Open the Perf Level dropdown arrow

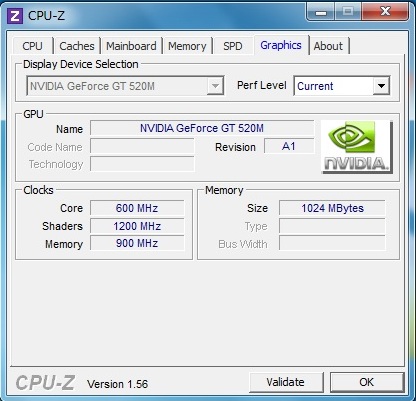pyautogui.click(x=381, y=86)
